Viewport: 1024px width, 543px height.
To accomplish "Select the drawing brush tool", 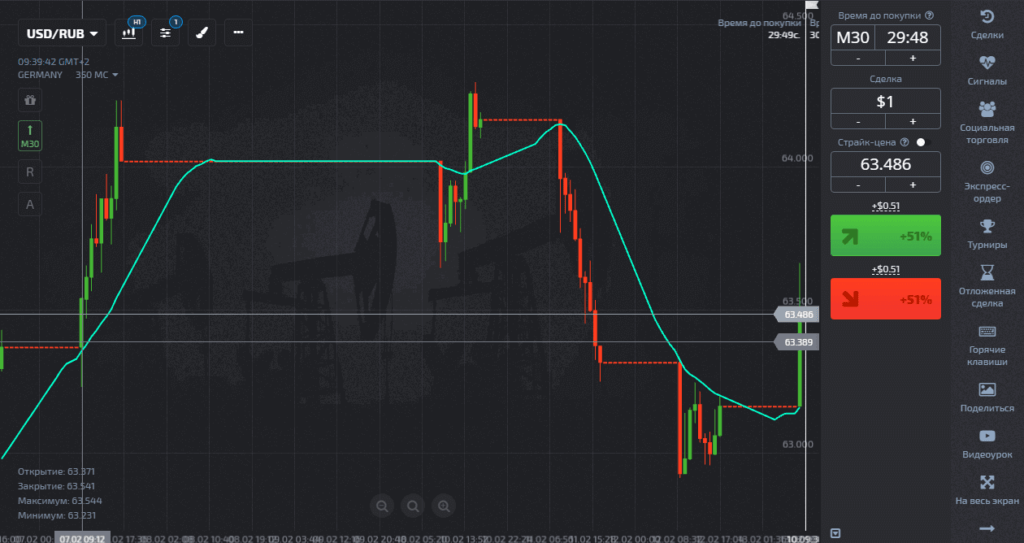I will (x=201, y=33).
